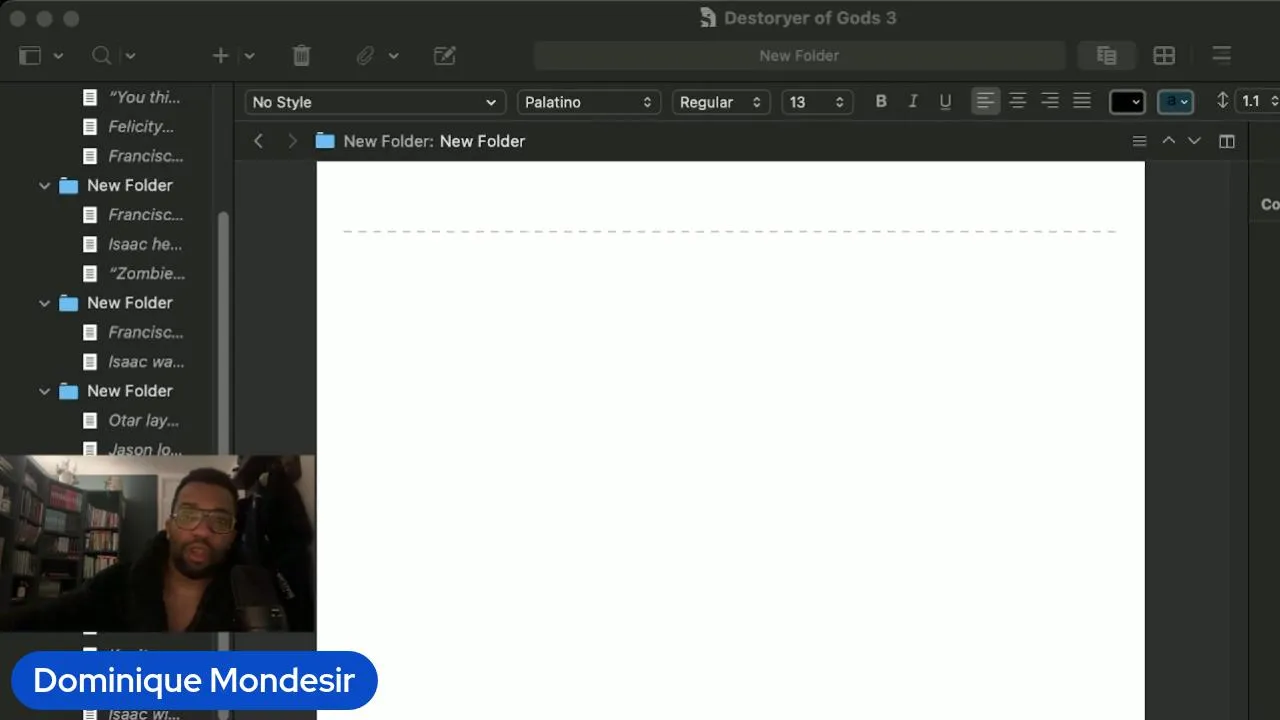Click blue folder icon above Otar lay...
1280x720 pixels.
point(68,391)
